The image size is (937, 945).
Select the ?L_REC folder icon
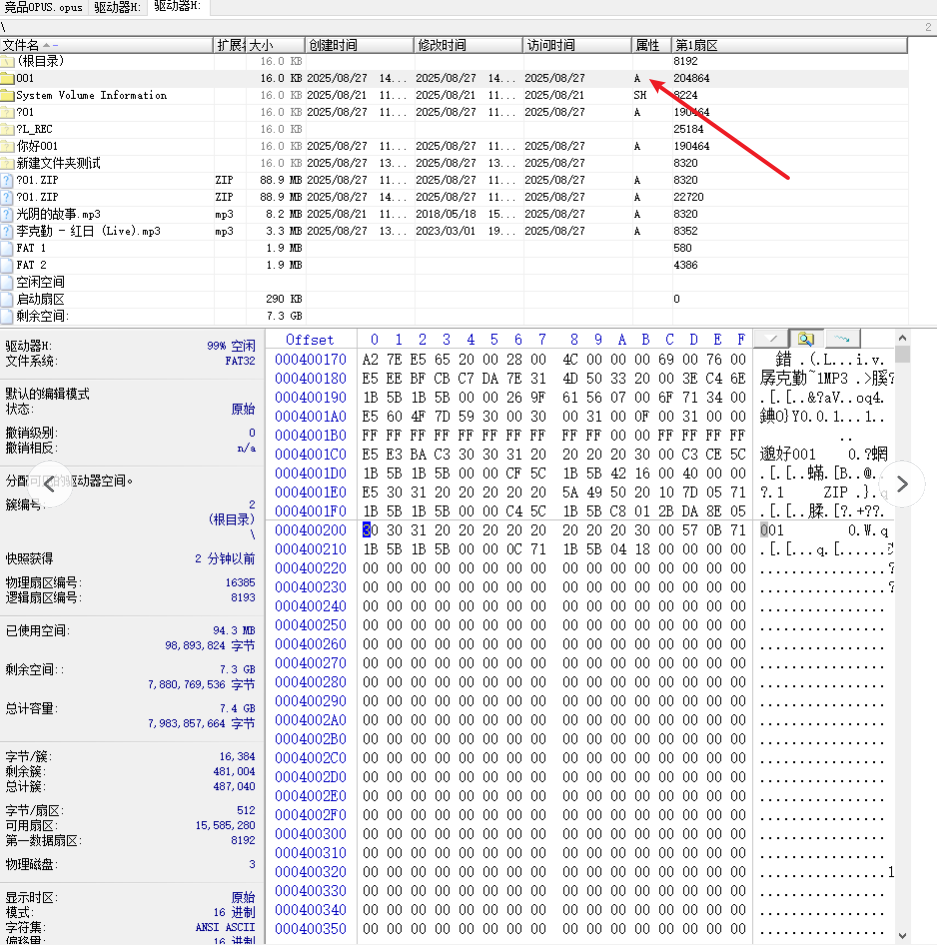7,129
